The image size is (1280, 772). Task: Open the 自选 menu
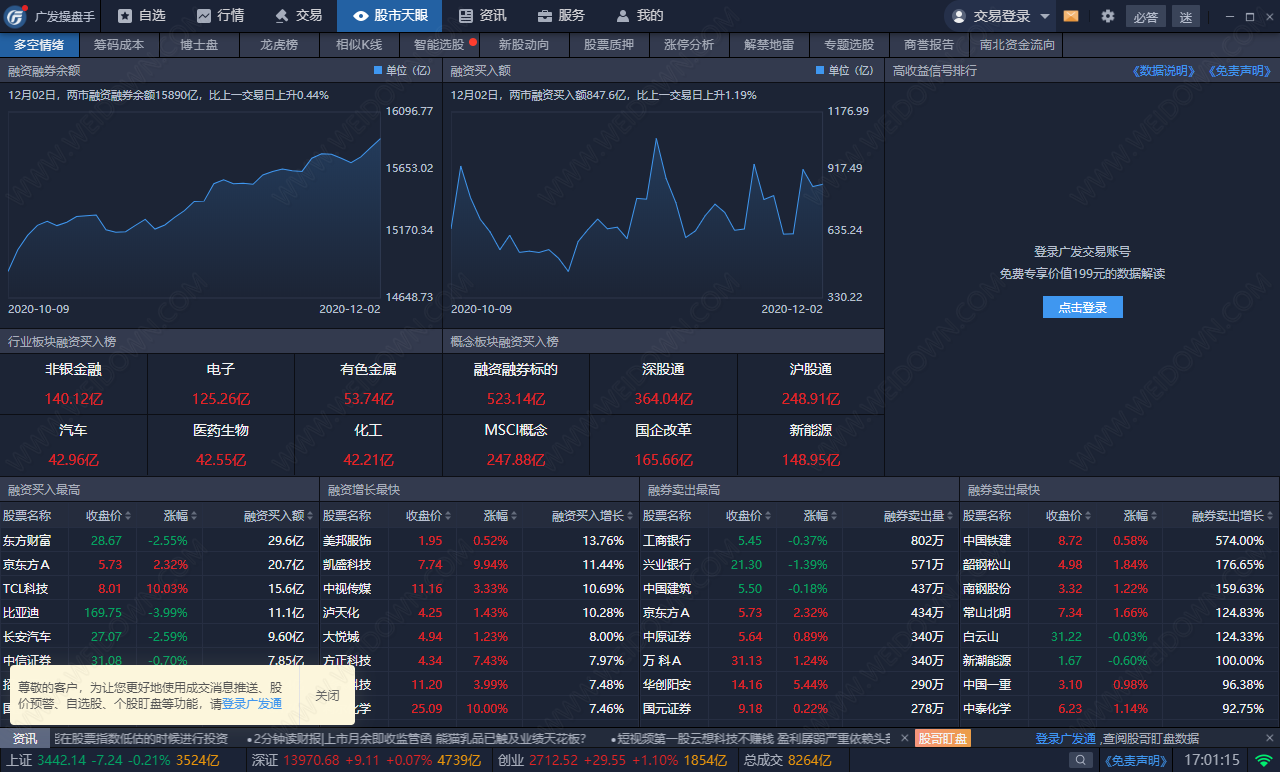coord(141,16)
